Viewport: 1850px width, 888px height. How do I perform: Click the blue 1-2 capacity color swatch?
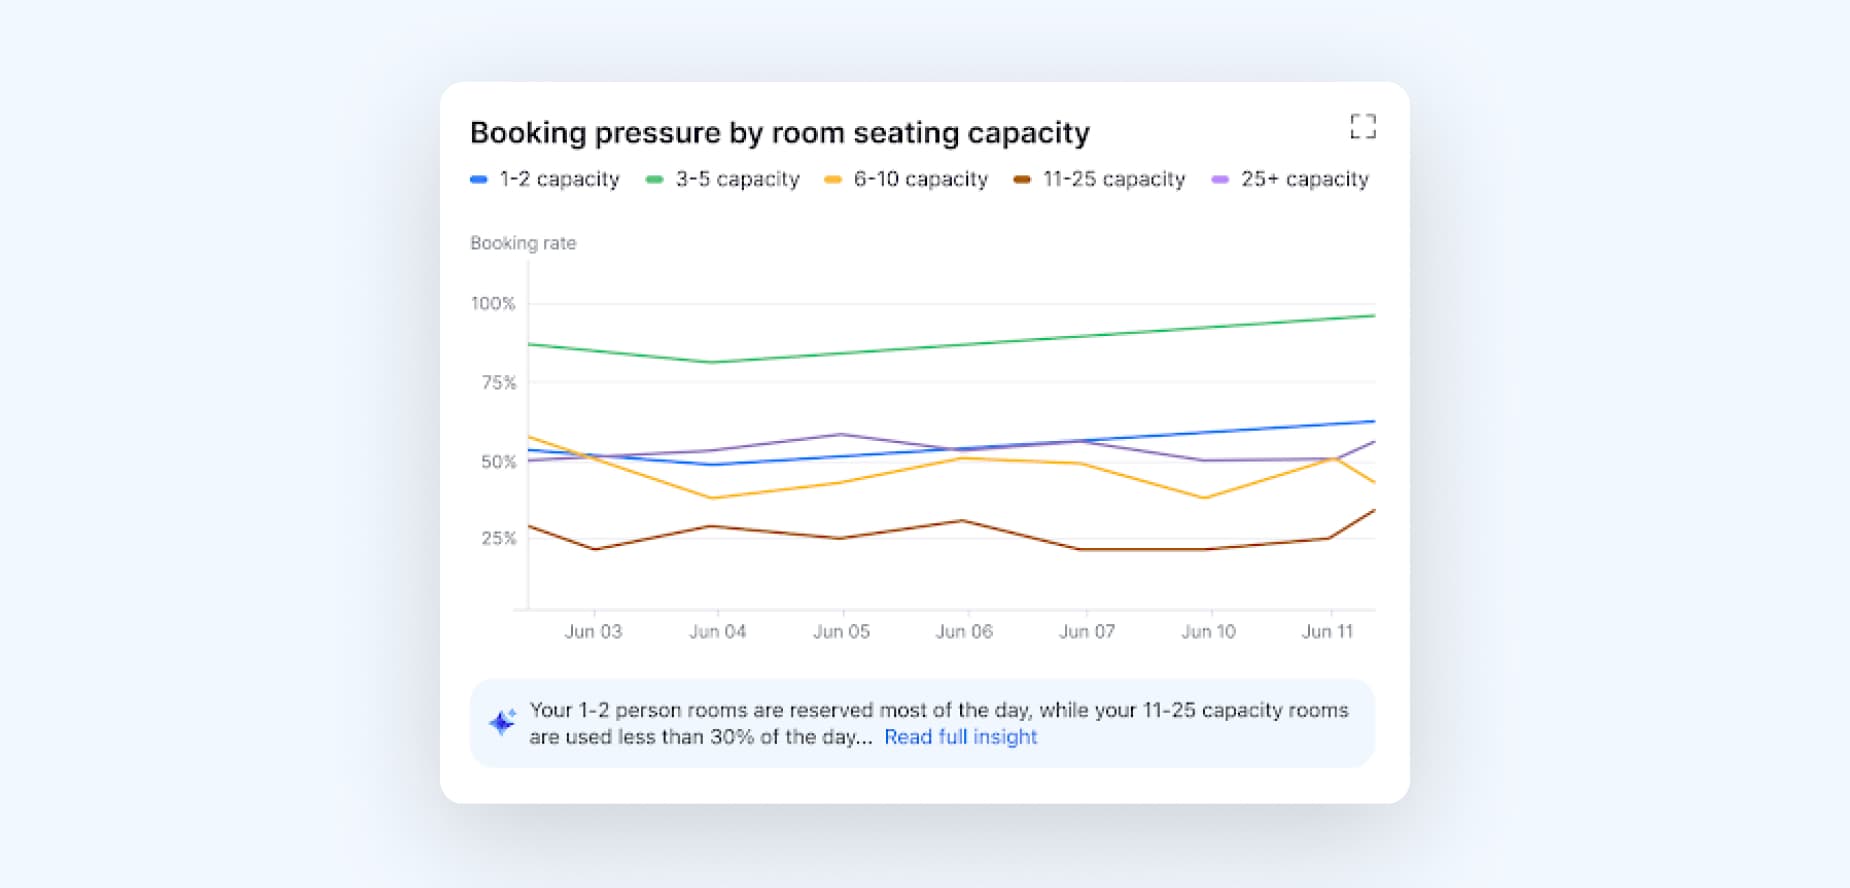click(x=479, y=180)
